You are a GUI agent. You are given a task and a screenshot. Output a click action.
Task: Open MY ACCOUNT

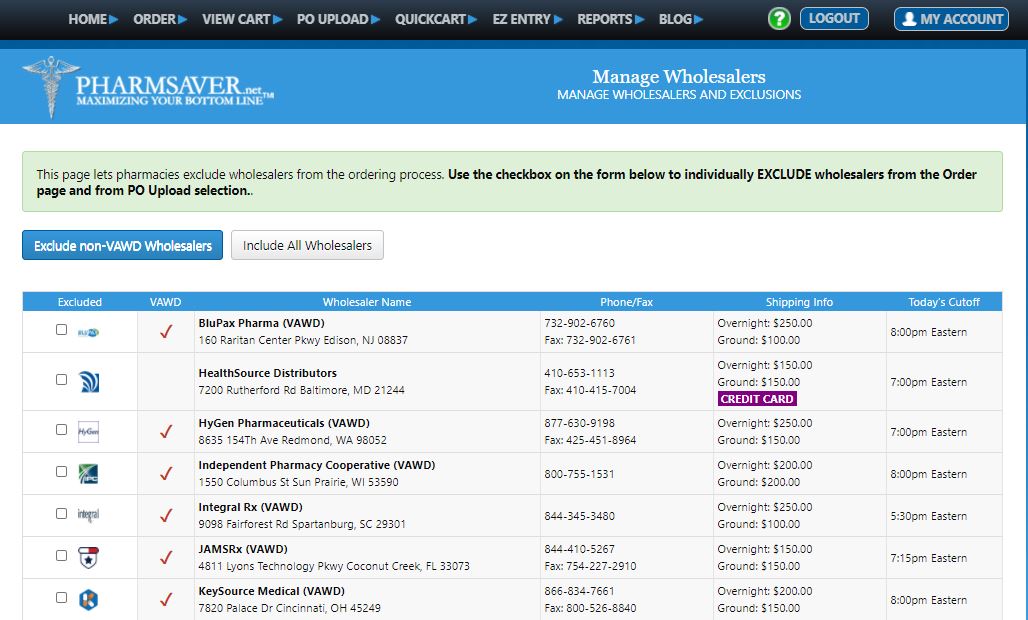(951, 19)
